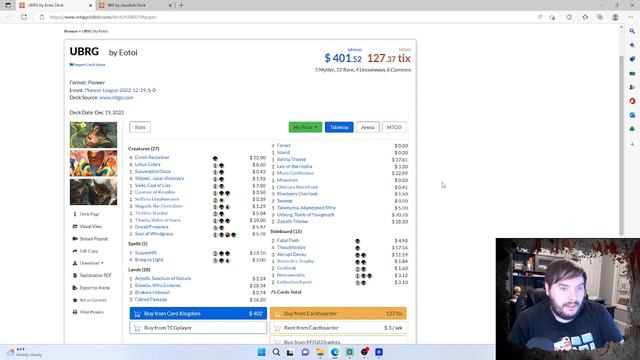The width and height of the screenshot is (640, 360).
Task: Open the Edge sidebar Games icon
Action: point(632,87)
